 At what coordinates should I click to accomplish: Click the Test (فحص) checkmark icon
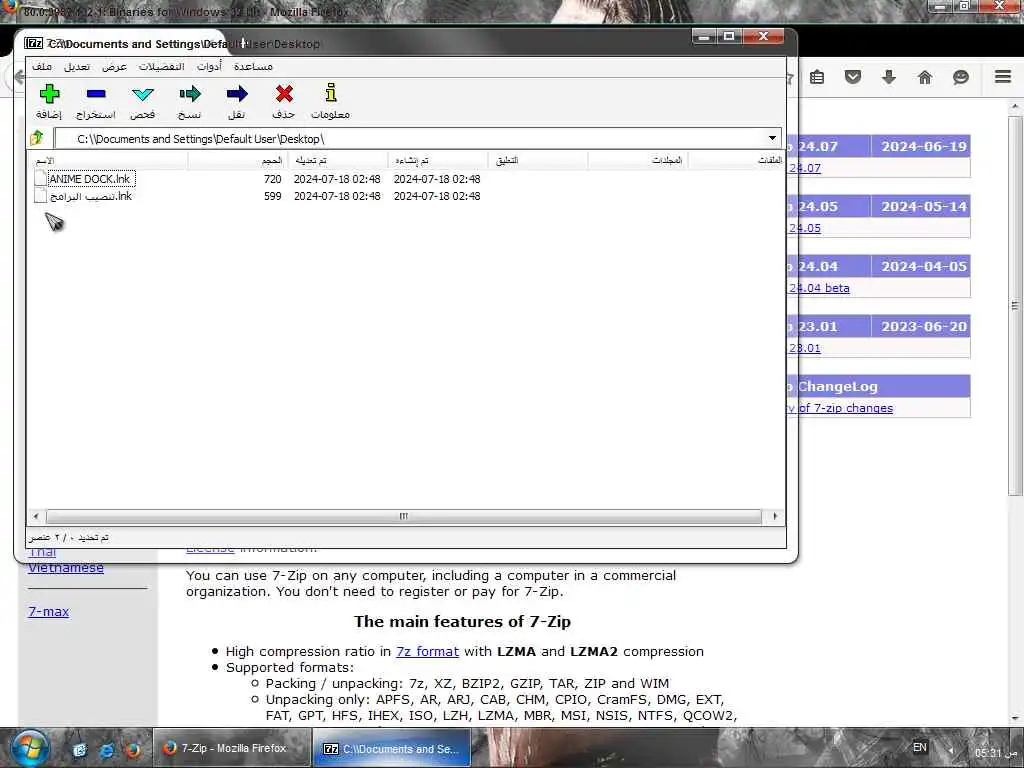point(142,94)
